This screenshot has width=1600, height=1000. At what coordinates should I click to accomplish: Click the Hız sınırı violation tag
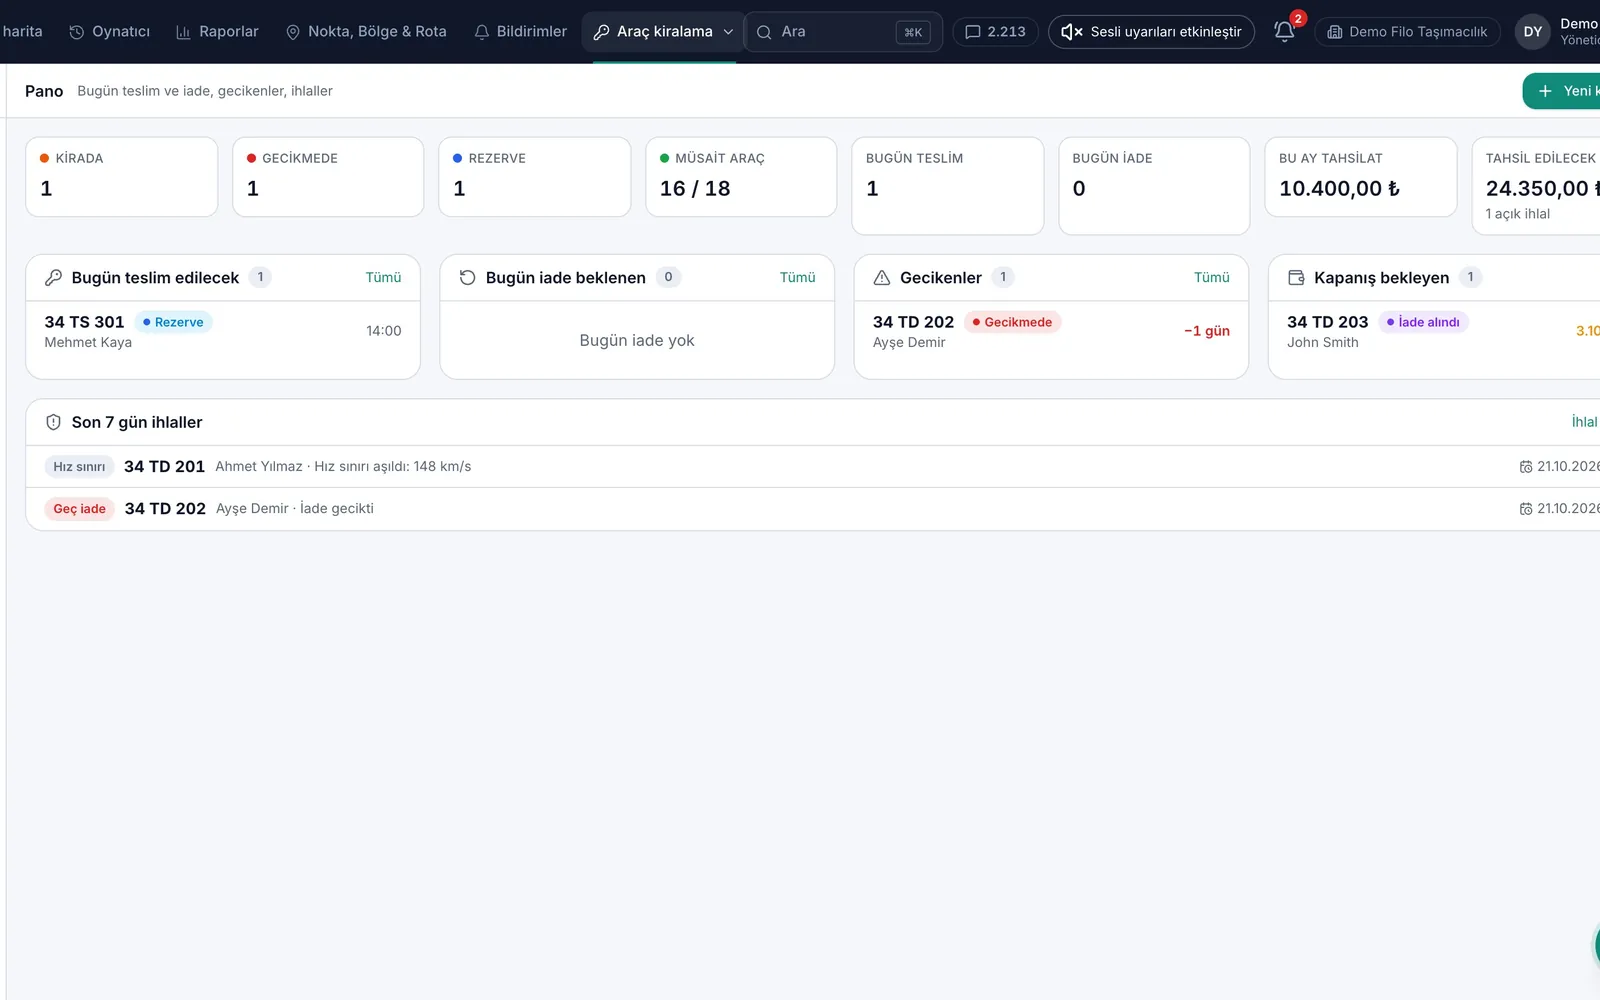pos(79,467)
